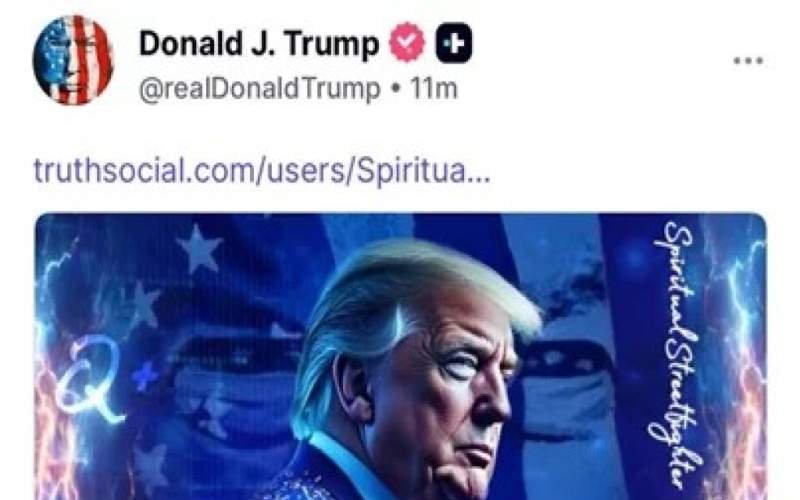Click the small blue sparkle beside the Q
The width and height of the screenshot is (800, 500).
coord(144,376)
